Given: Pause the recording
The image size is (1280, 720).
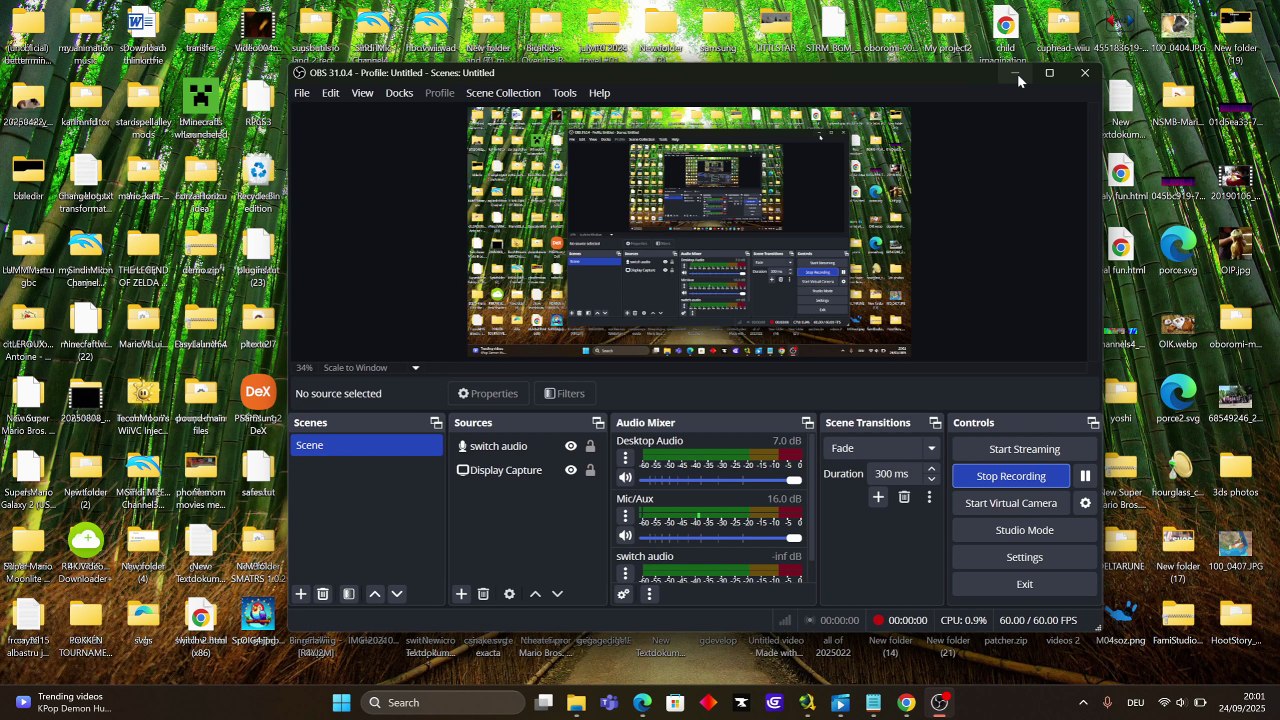Looking at the screenshot, I should click(1085, 476).
